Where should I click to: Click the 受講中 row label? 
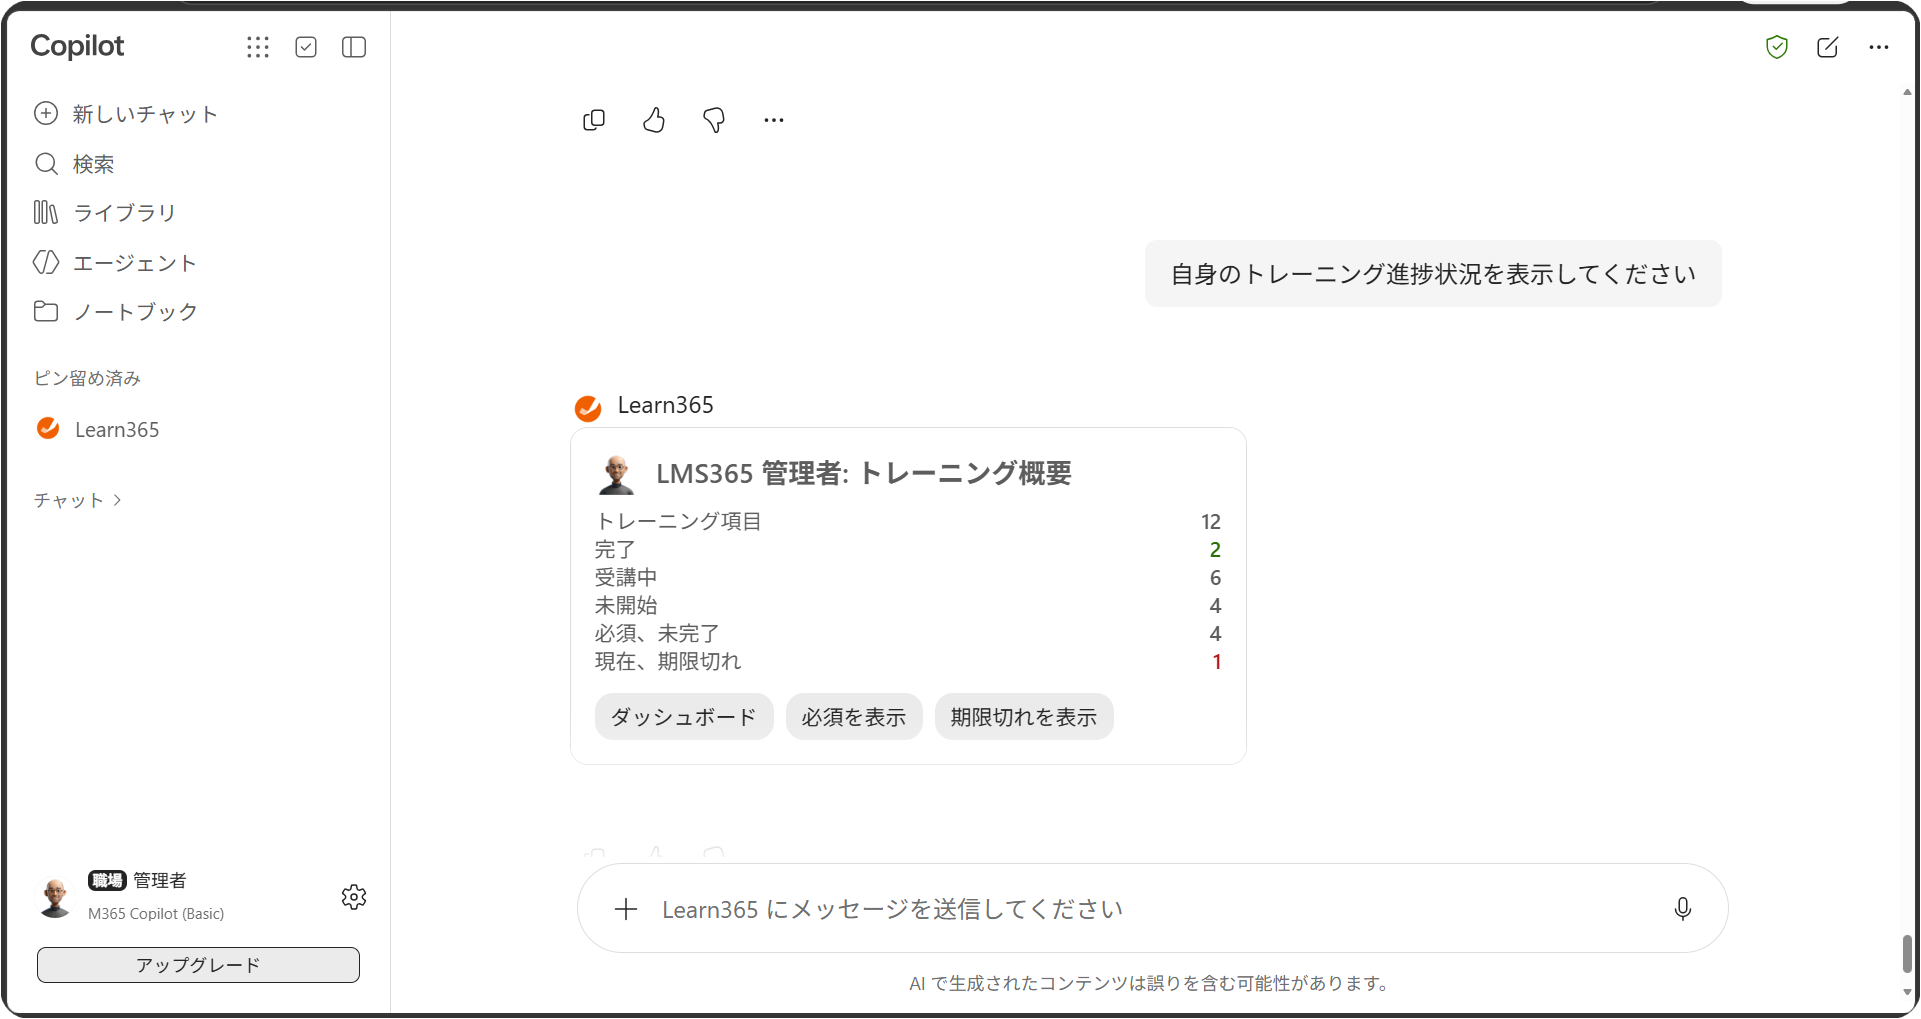(626, 578)
